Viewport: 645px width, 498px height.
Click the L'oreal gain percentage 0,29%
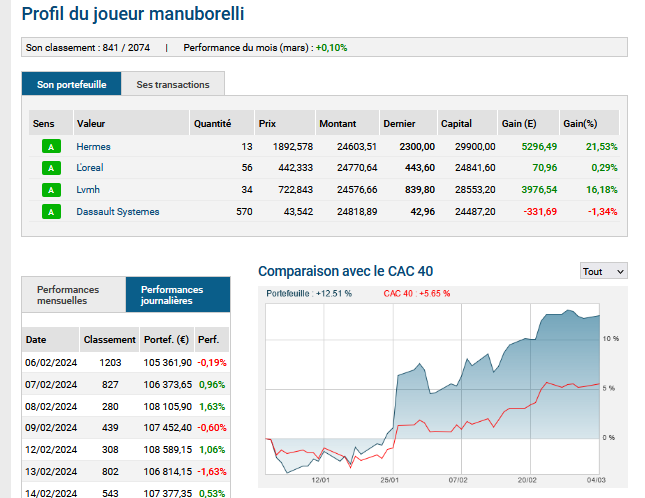point(604,168)
